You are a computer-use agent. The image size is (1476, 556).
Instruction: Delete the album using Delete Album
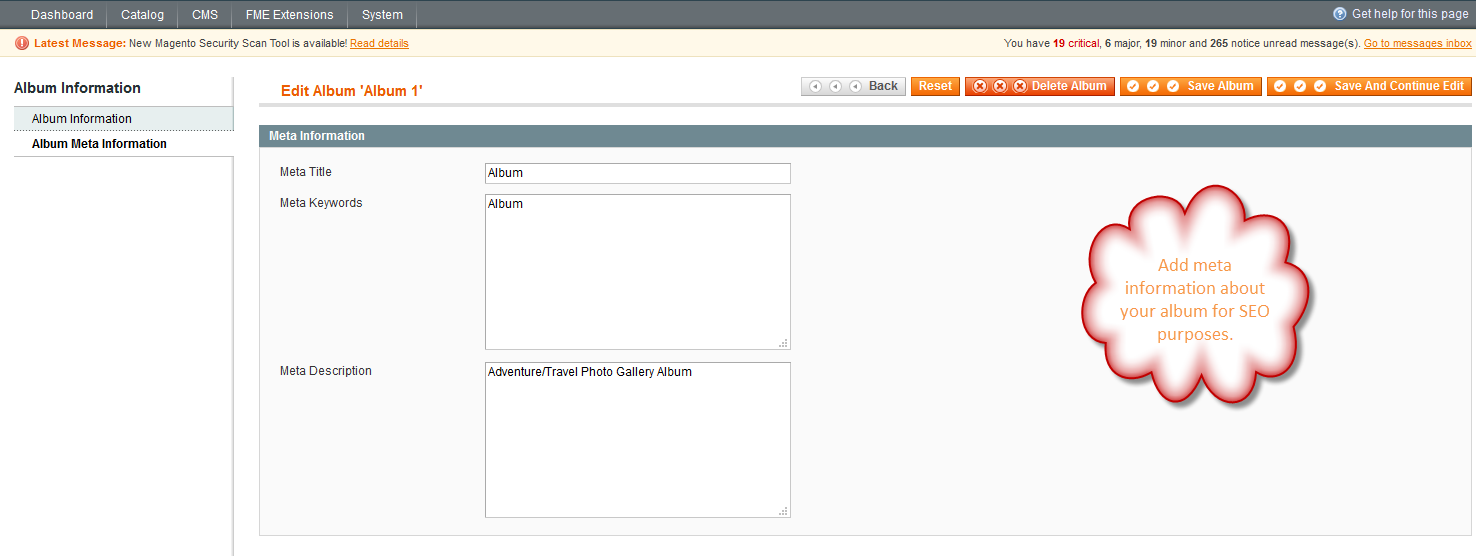pyautogui.click(x=1040, y=86)
